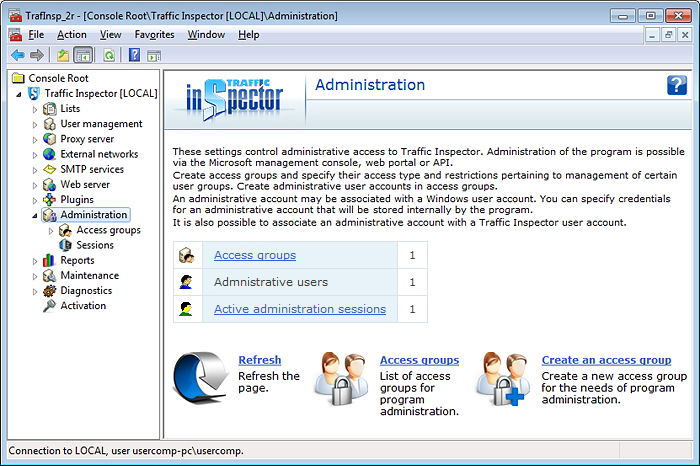Click the Lists node icon

click(50, 108)
